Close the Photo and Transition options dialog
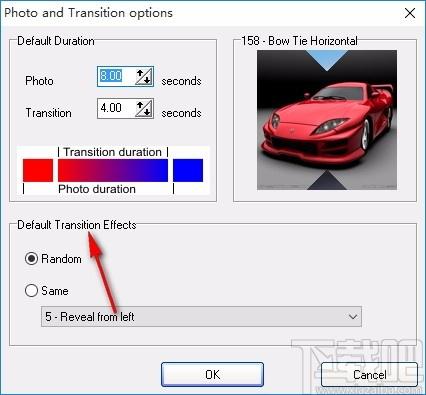The image size is (426, 395). 410,13
